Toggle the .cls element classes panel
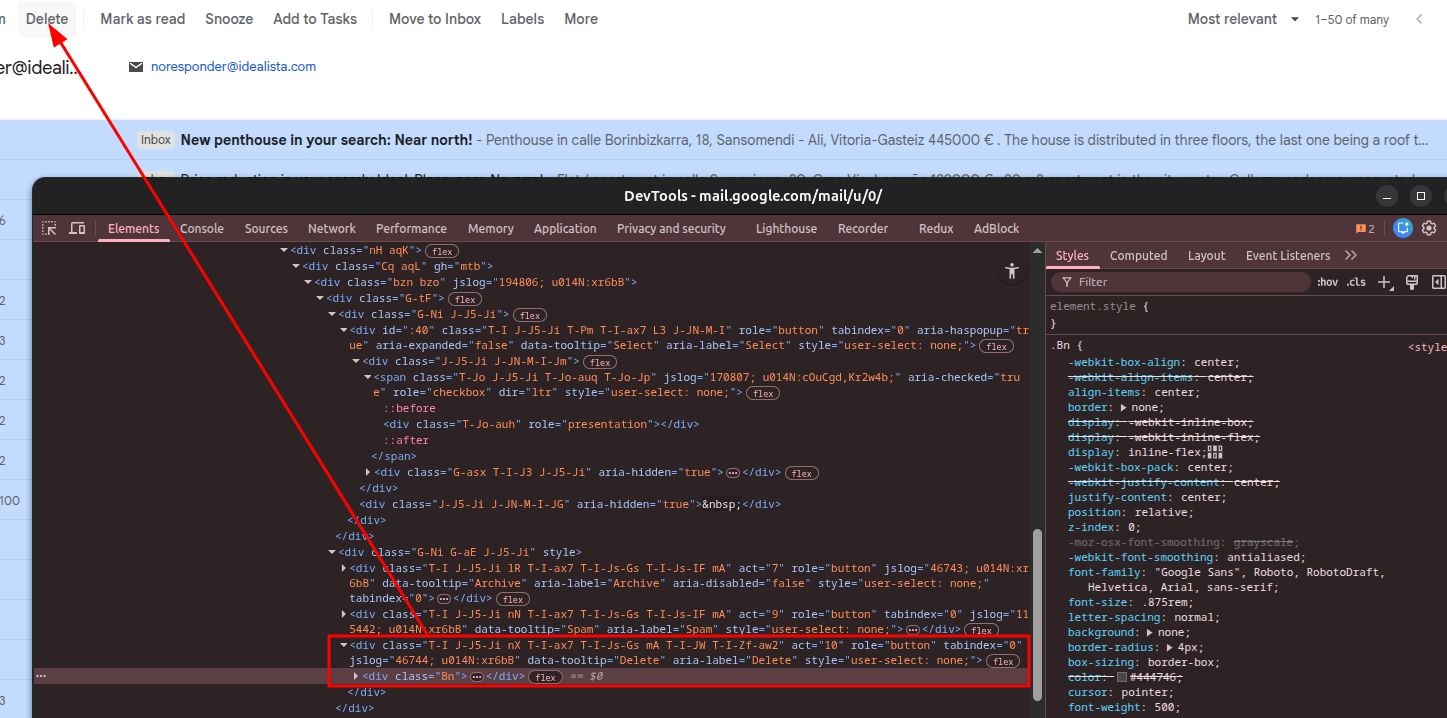This screenshot has width=1447, height=718. click(x=1355, y=282)
